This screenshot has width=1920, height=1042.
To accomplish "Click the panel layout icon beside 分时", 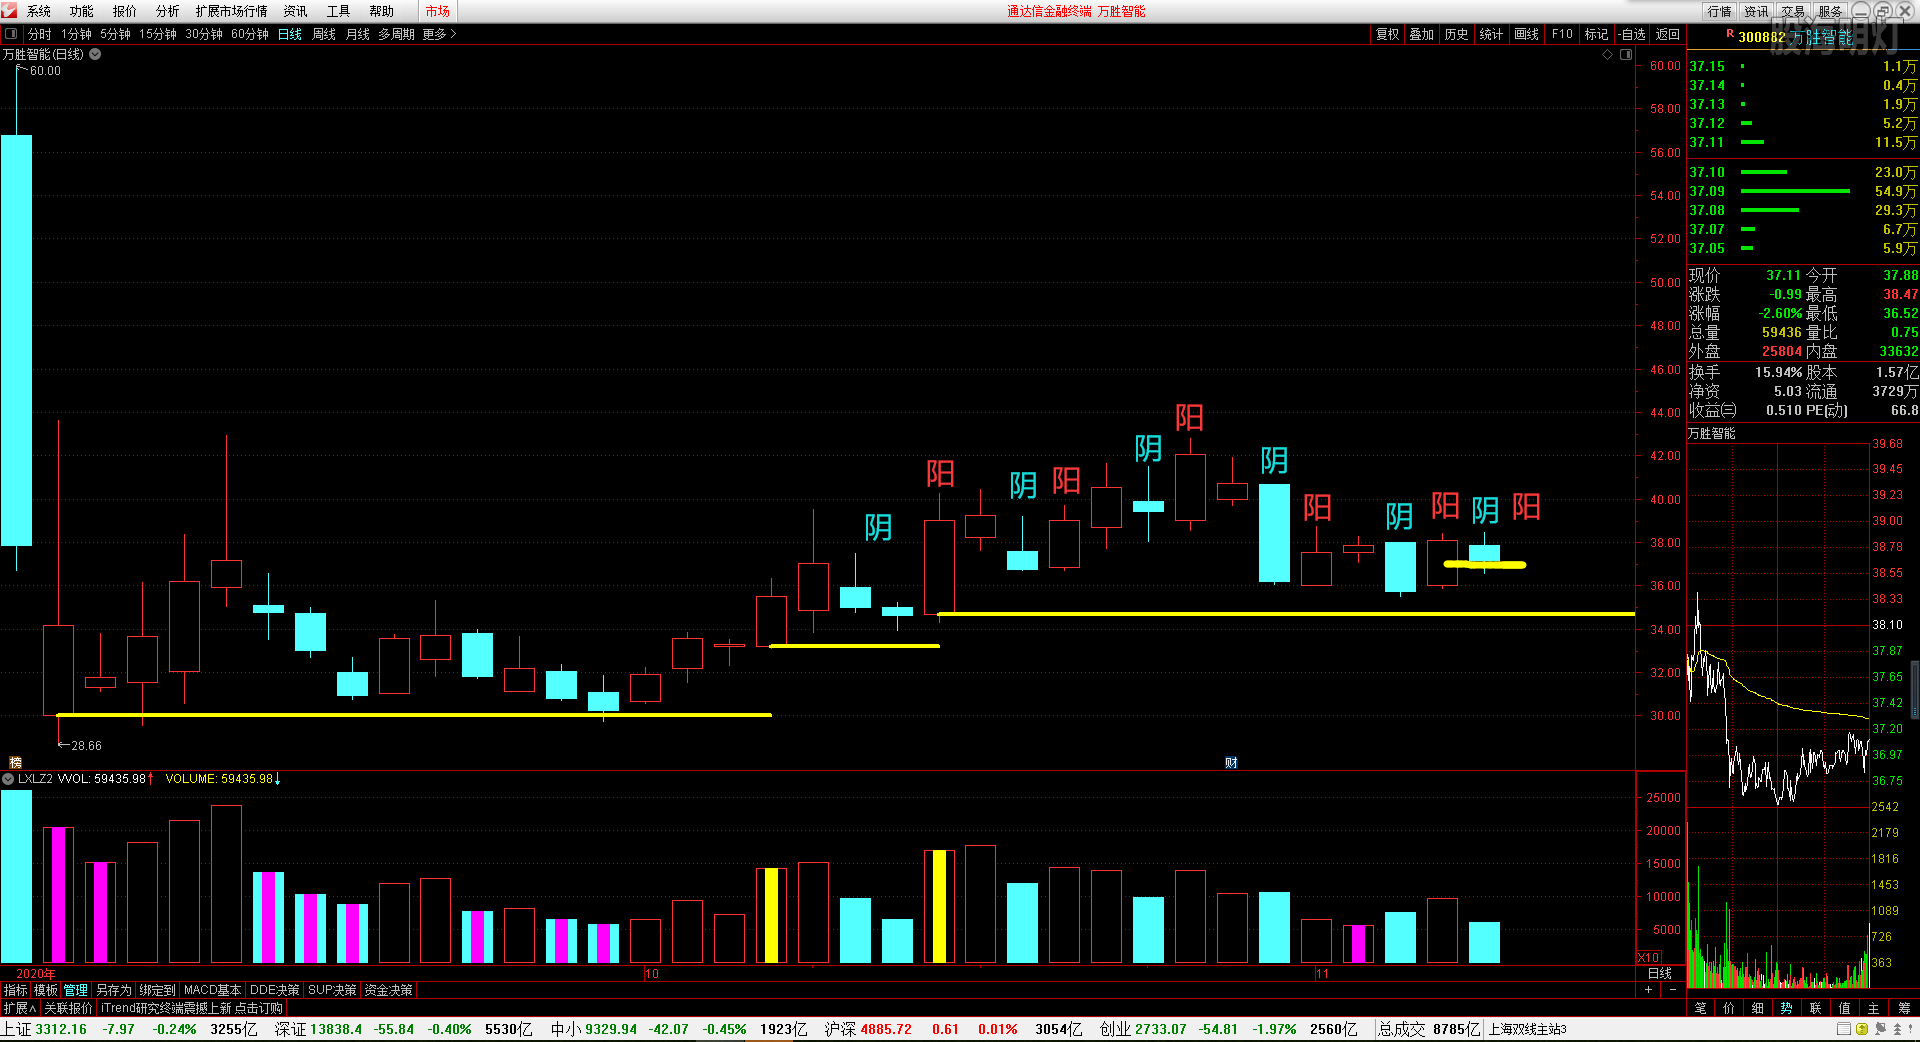I will (x=11, y=34).
